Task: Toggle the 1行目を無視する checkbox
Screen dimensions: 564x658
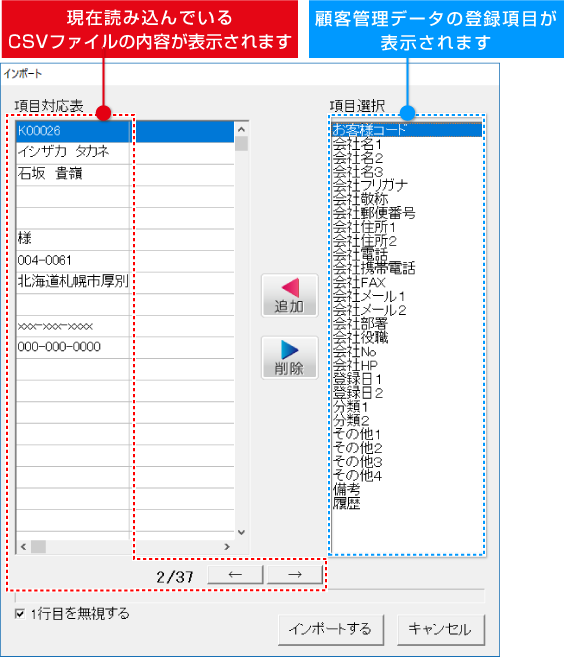Action: (x=20, y=614)
